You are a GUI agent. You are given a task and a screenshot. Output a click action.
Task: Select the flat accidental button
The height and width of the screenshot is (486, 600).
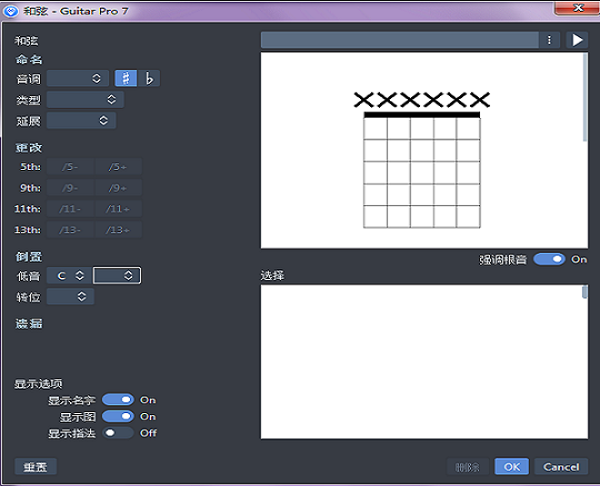[149, 78]
